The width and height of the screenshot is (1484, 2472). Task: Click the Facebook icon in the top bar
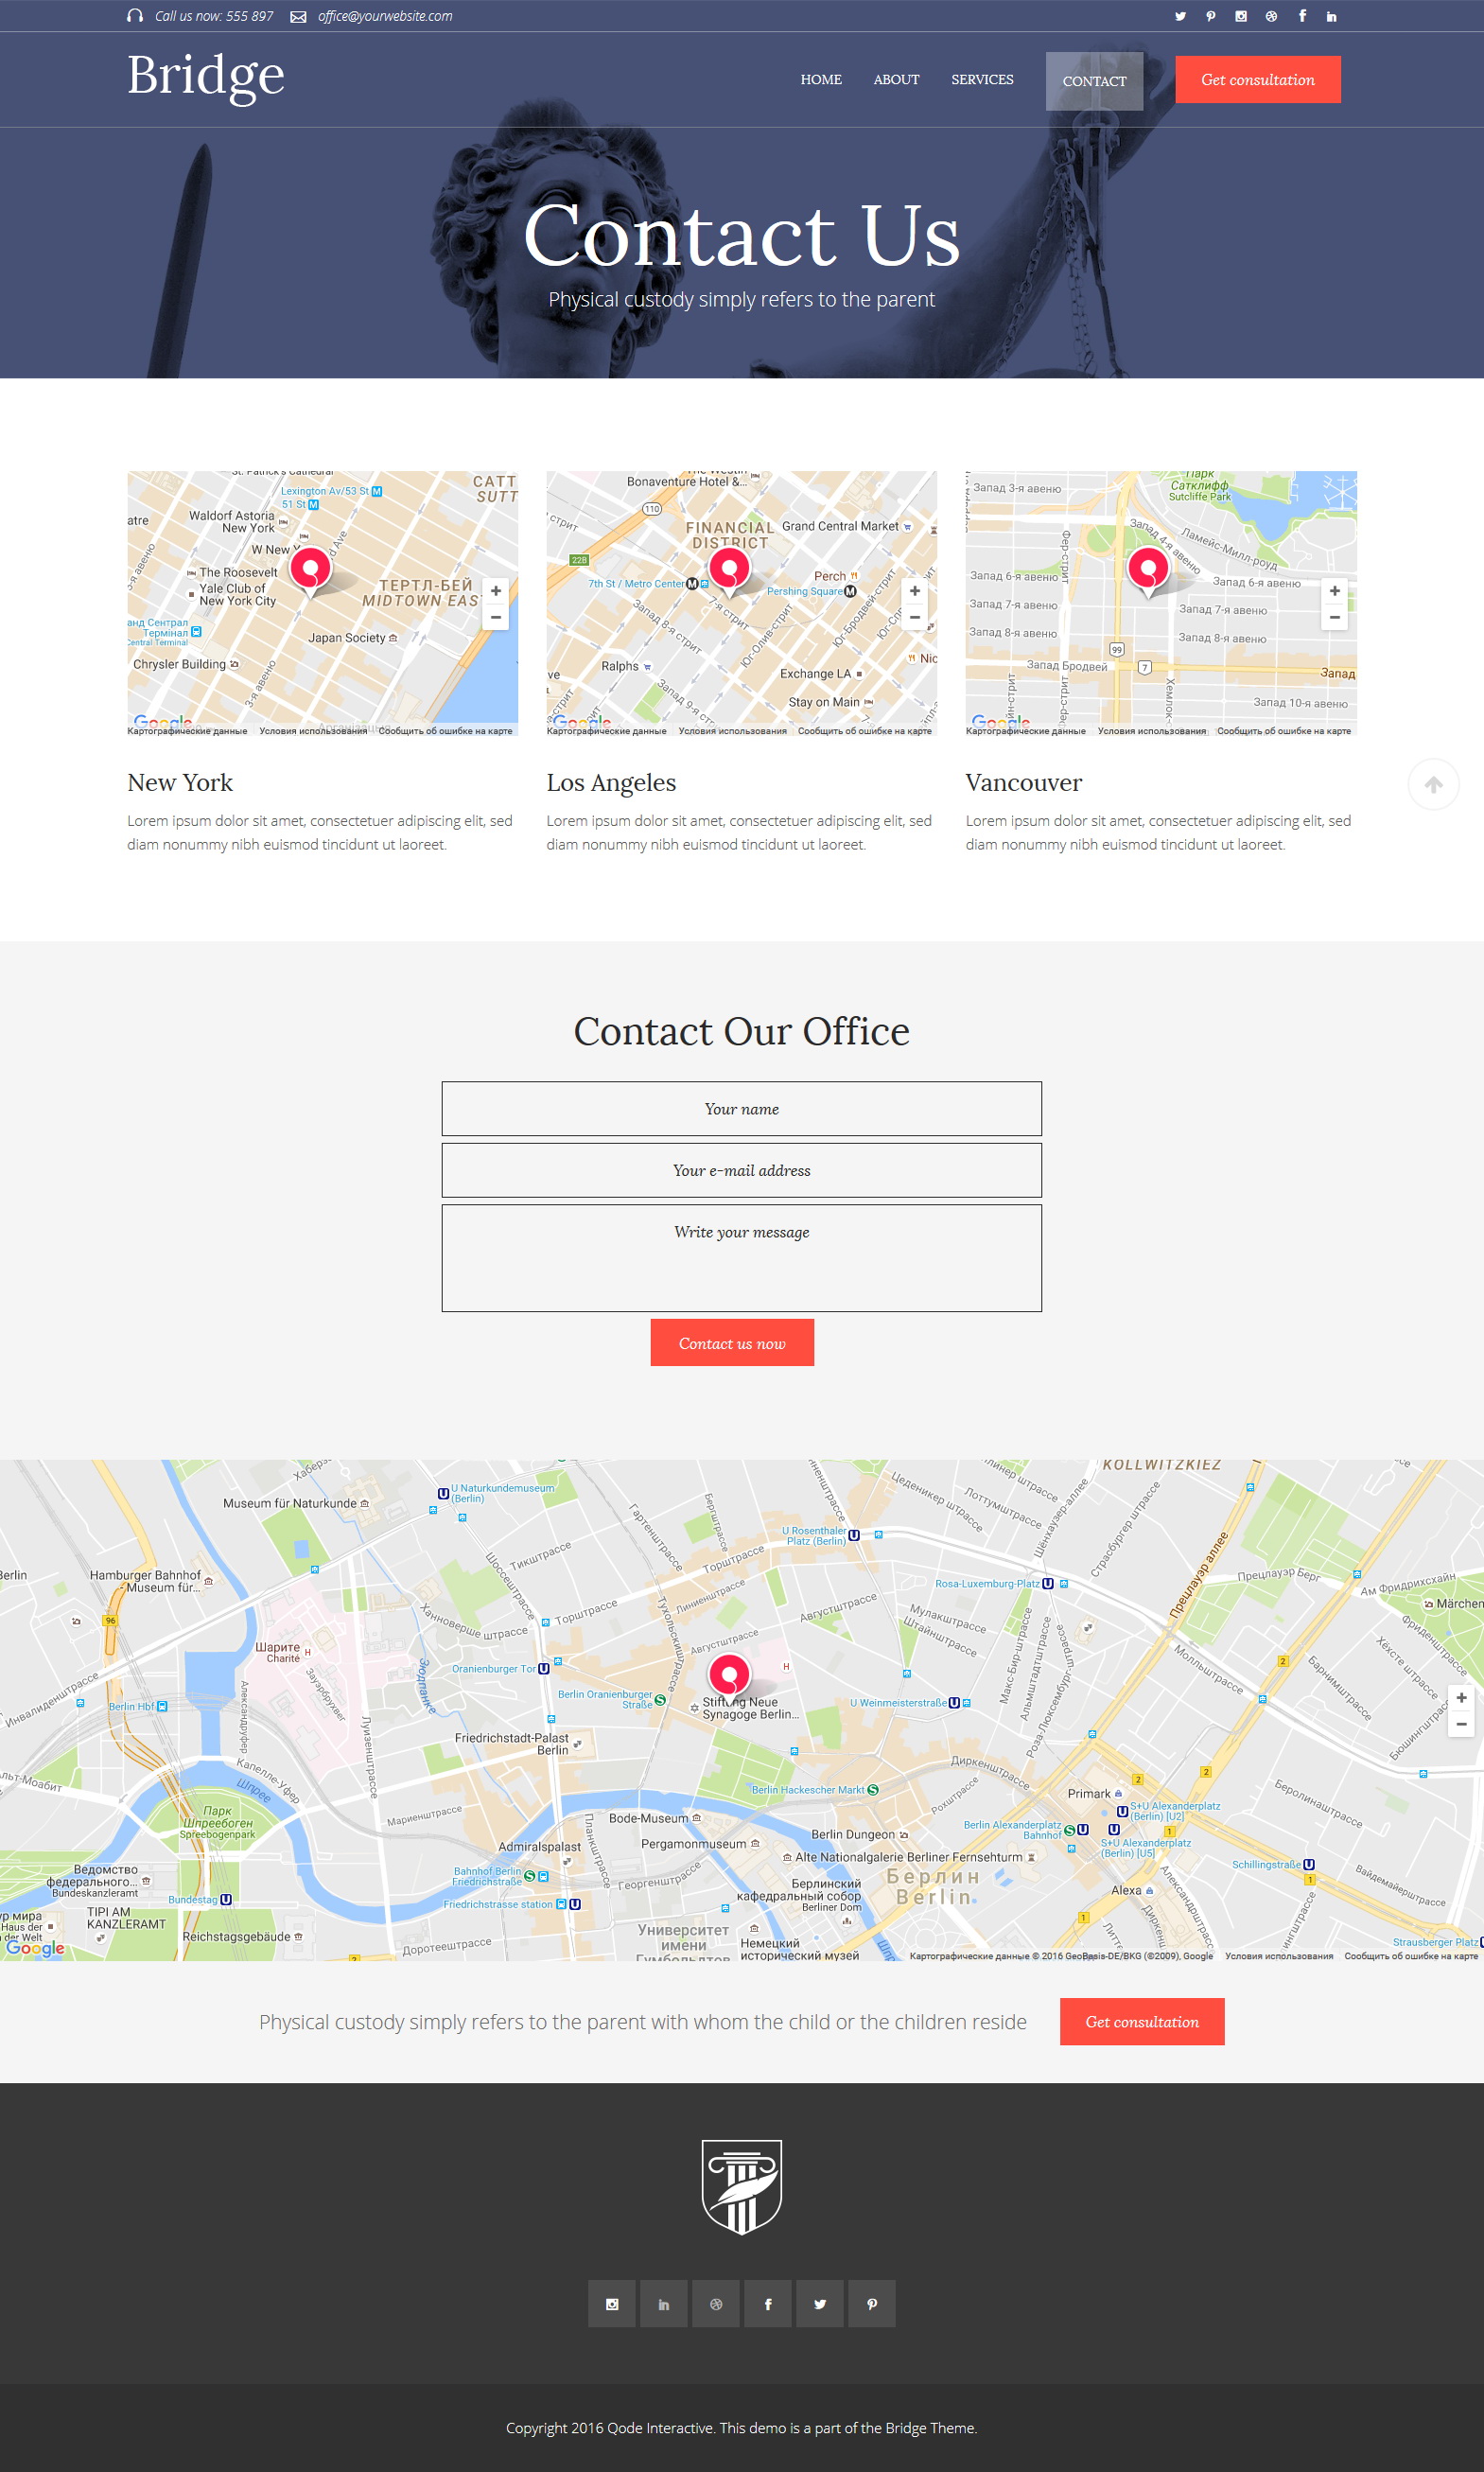[x=1302, y=16]
